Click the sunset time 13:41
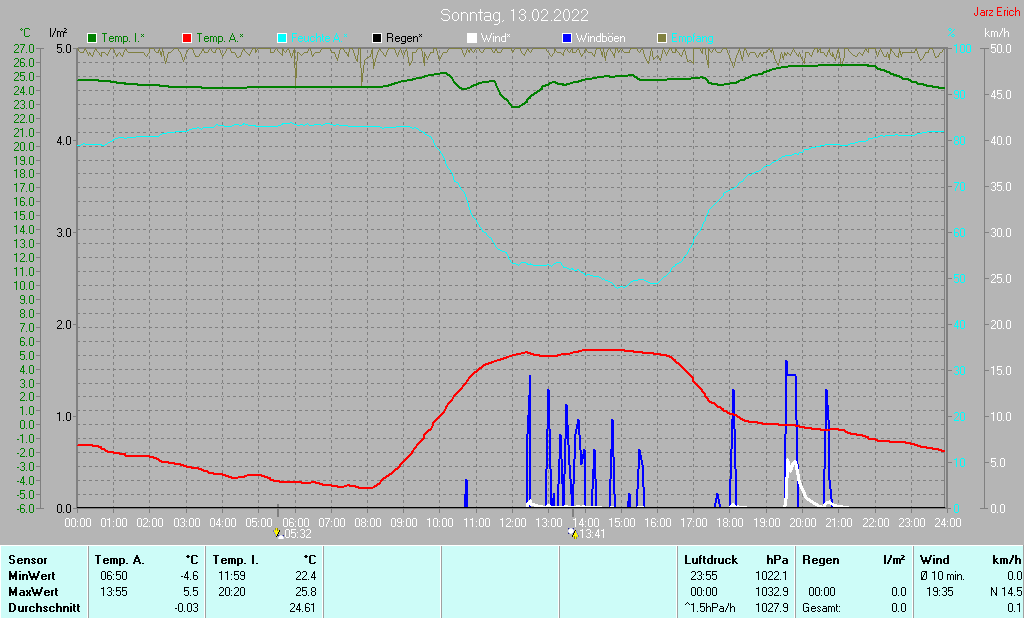 click(x=592, y=534)
